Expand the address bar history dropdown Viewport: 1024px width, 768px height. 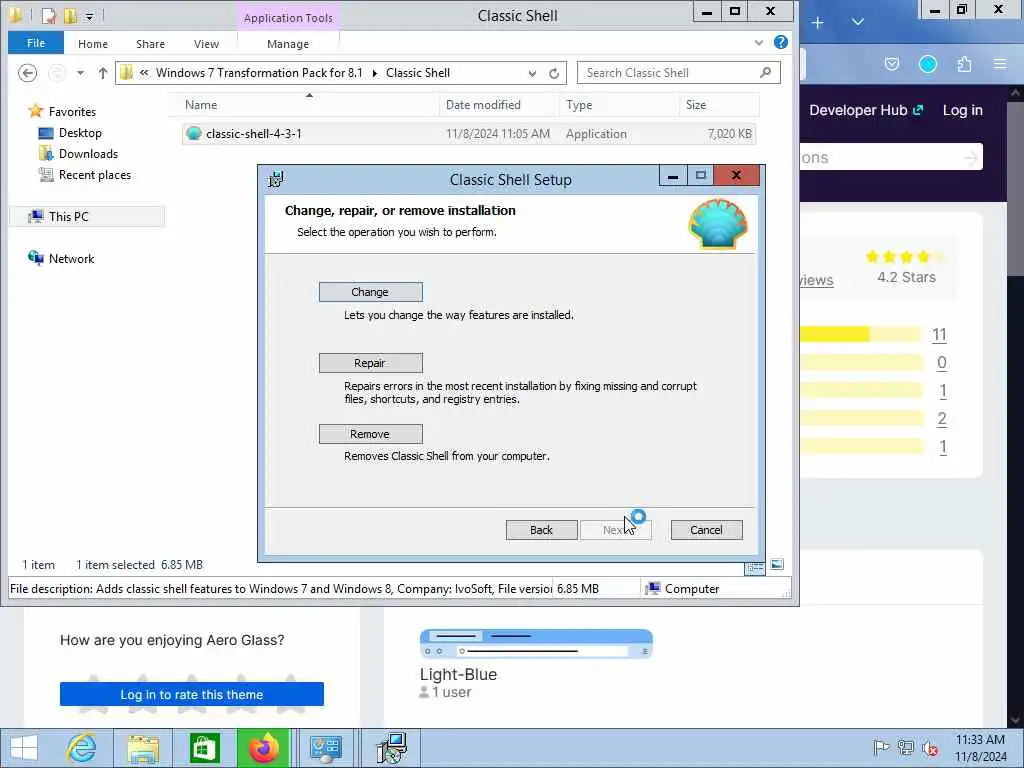click(x=532, y=73)
